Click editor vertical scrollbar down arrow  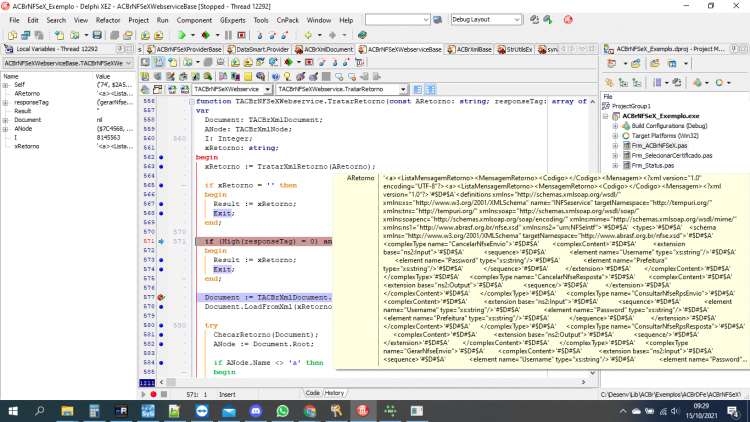pyautogui.click(x=593, y=373)
